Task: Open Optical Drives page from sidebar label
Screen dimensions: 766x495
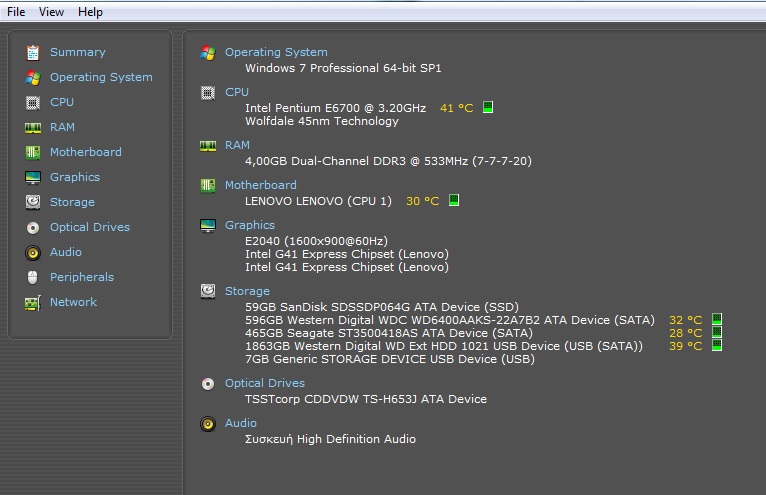Action: point(90,227)
